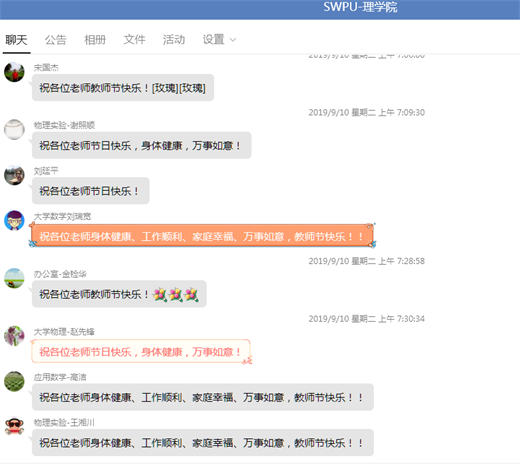Image resolution: width=520 pixels, height=469 pixels.
Task: Click sender name 办公室-金检华
Action: pos(60,274)
